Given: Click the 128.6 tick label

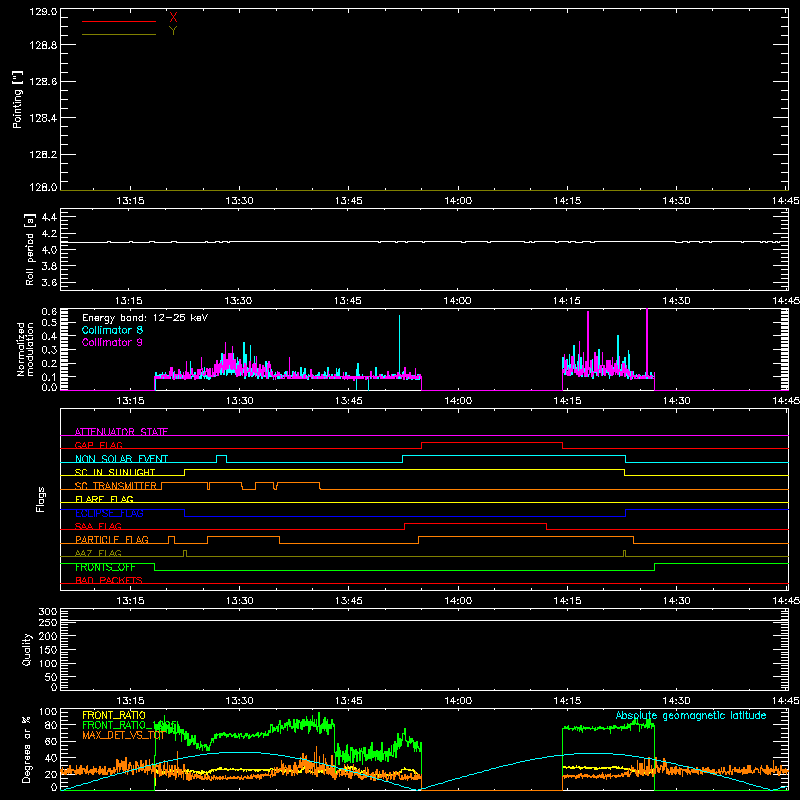Looking at the screenshot, I should click(x=43, y=82).
